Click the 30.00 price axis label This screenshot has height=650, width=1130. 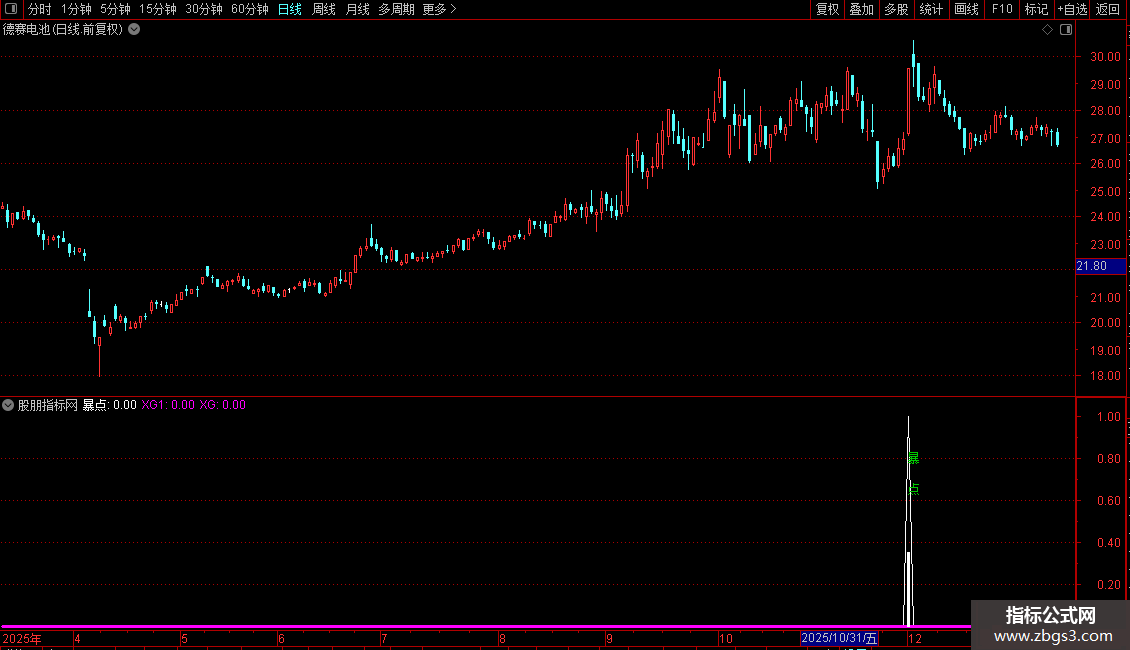coord(1105,57)
